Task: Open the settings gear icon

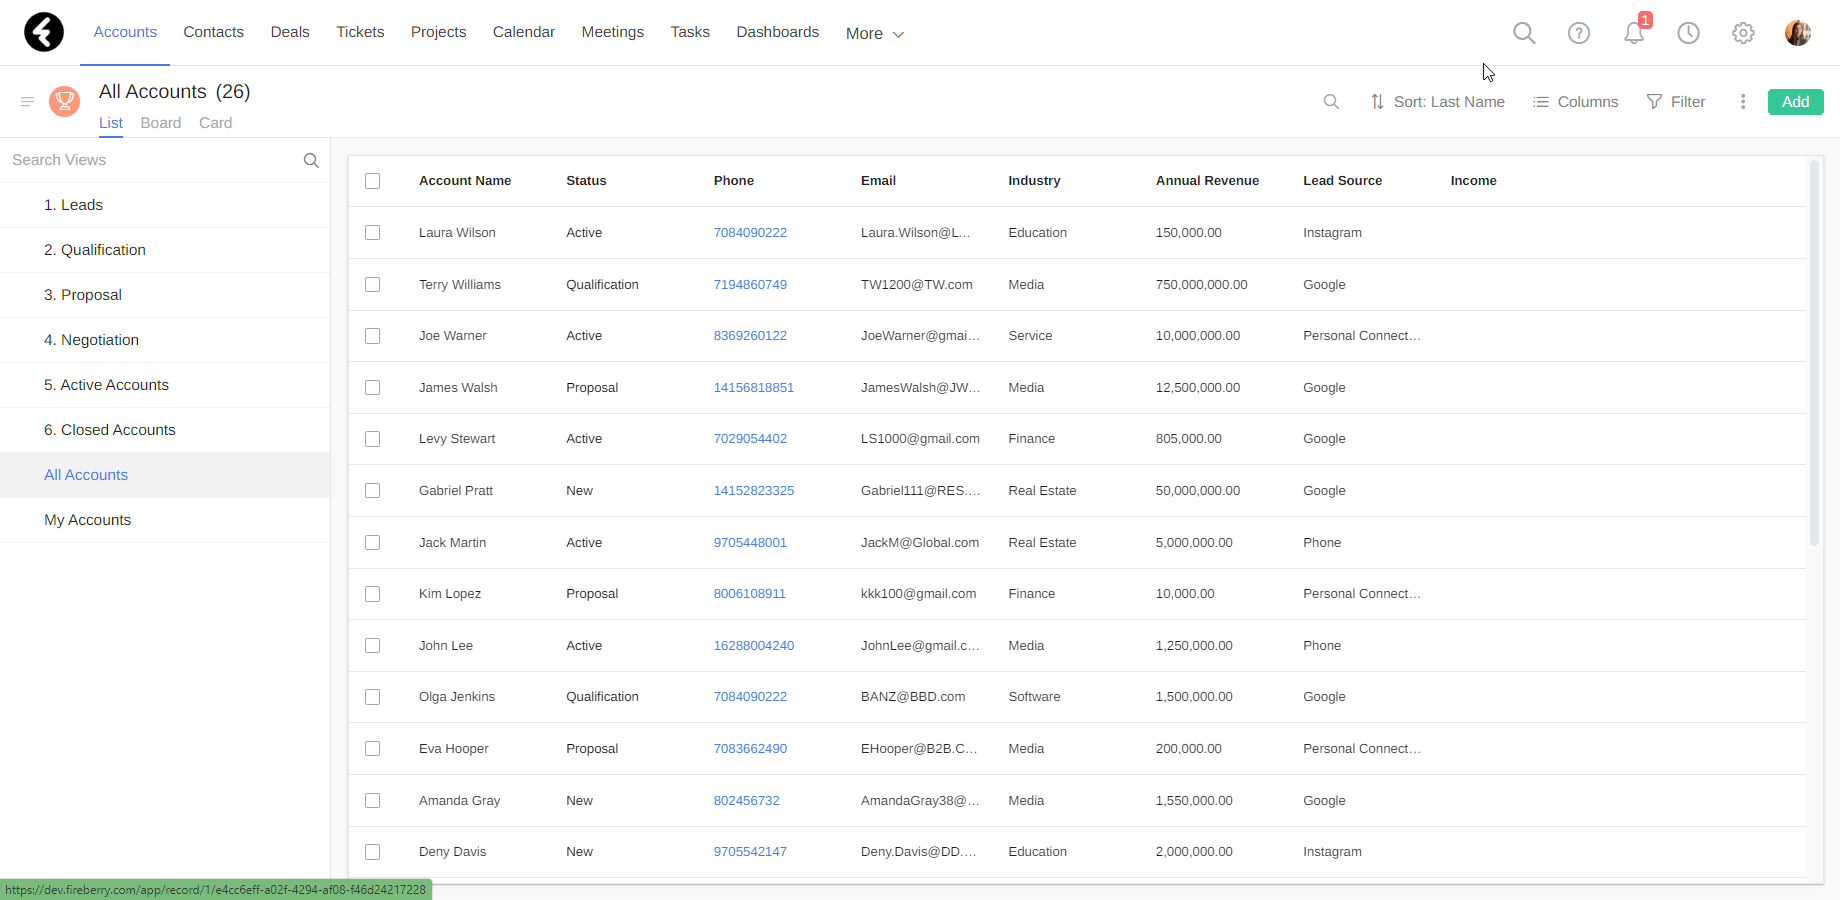Action: [1743, 33]
